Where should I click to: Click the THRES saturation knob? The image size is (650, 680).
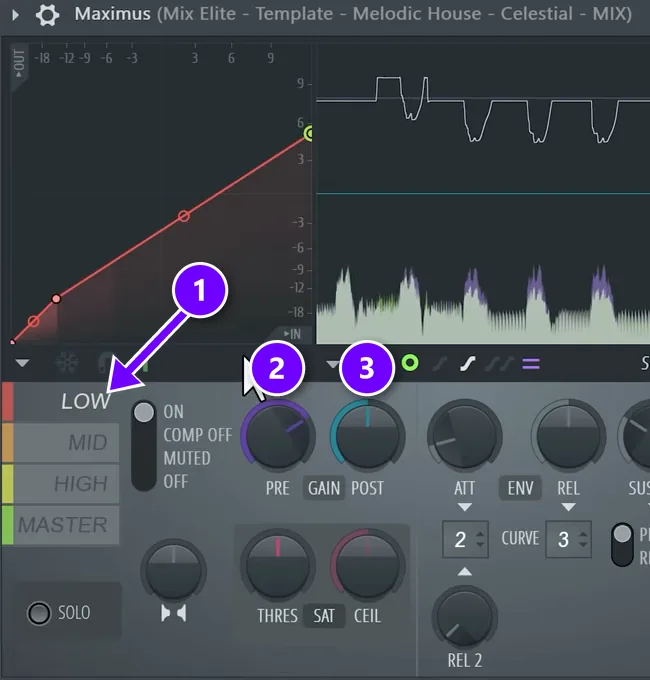278,566
